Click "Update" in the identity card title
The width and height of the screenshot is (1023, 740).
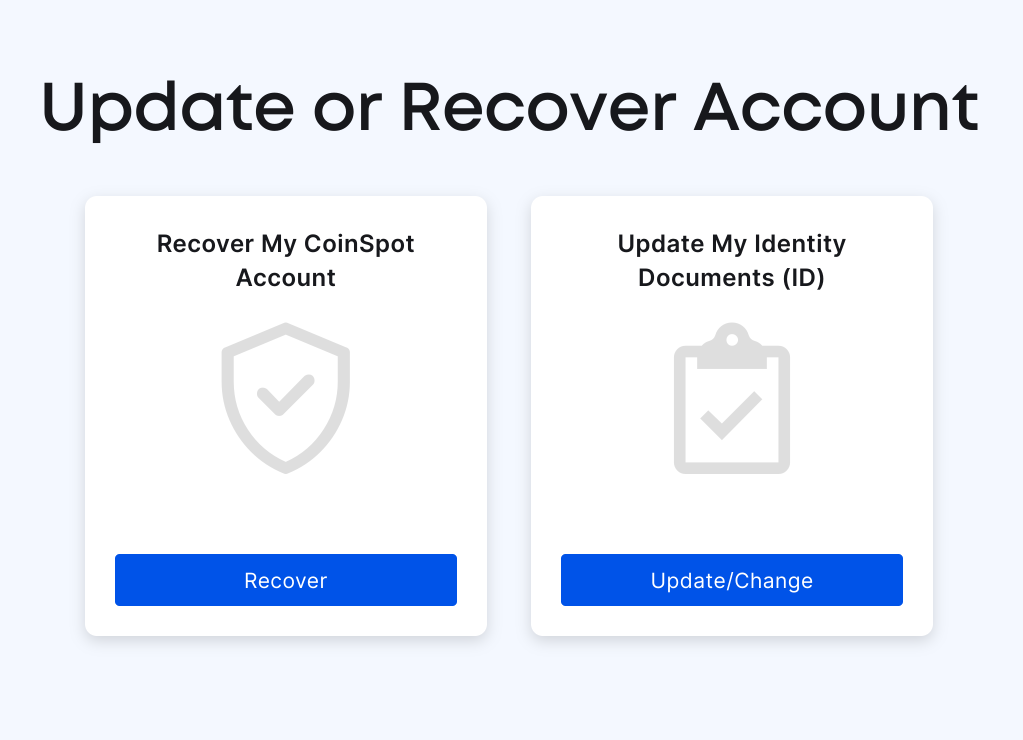click(661, 244)
